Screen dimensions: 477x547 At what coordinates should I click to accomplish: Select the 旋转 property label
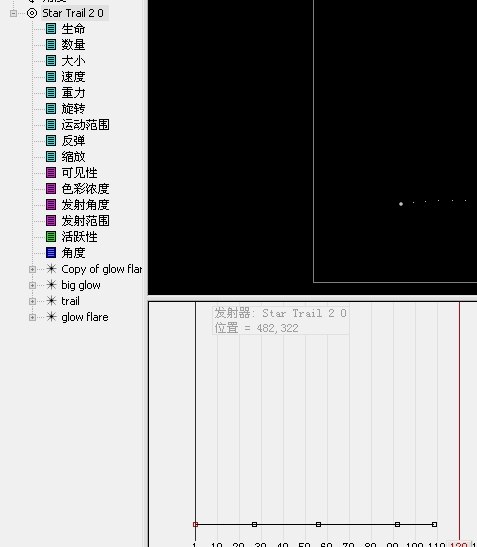[x=73, y=109]
